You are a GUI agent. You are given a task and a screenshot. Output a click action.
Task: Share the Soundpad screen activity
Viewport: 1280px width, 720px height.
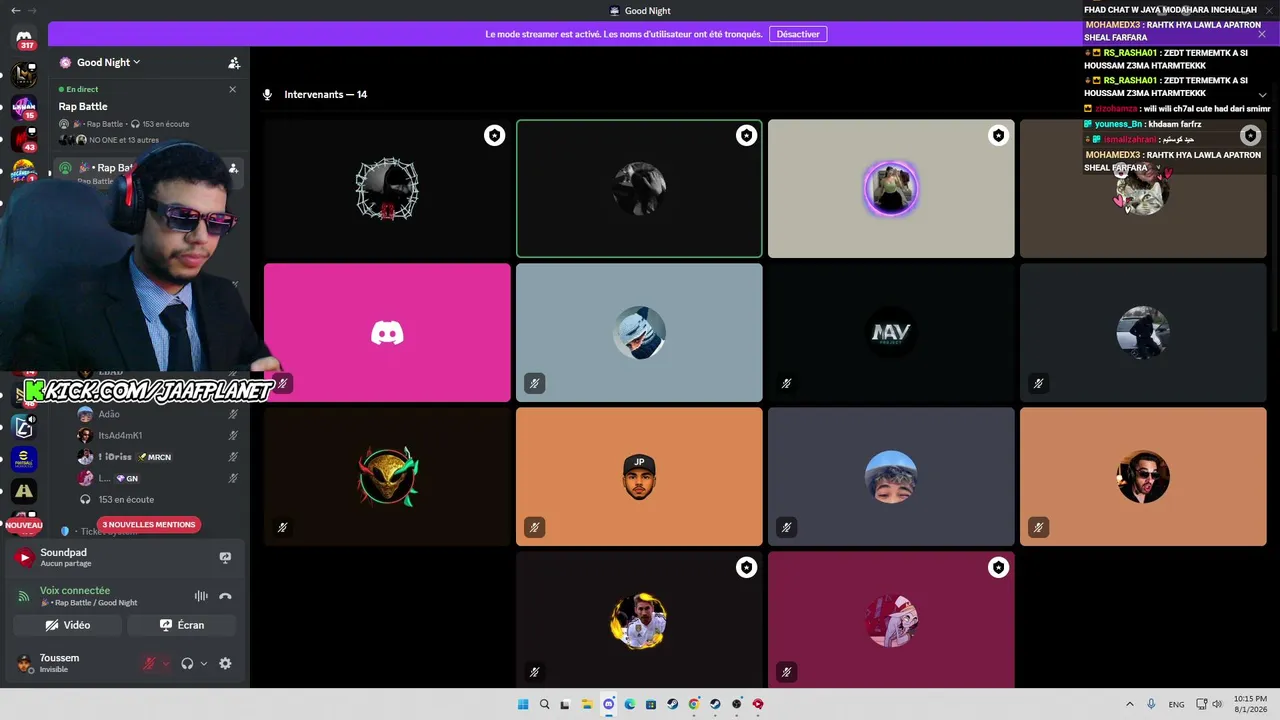pos(225,558)
